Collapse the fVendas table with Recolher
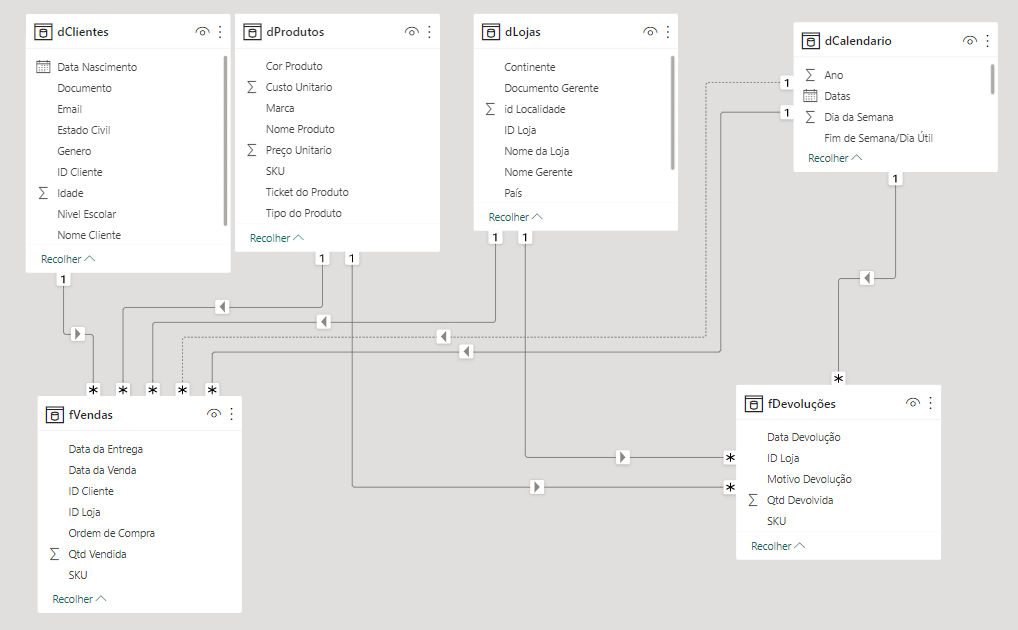Image resolution: width=1018 pixels, height=630 pixels. coord(79,599)
